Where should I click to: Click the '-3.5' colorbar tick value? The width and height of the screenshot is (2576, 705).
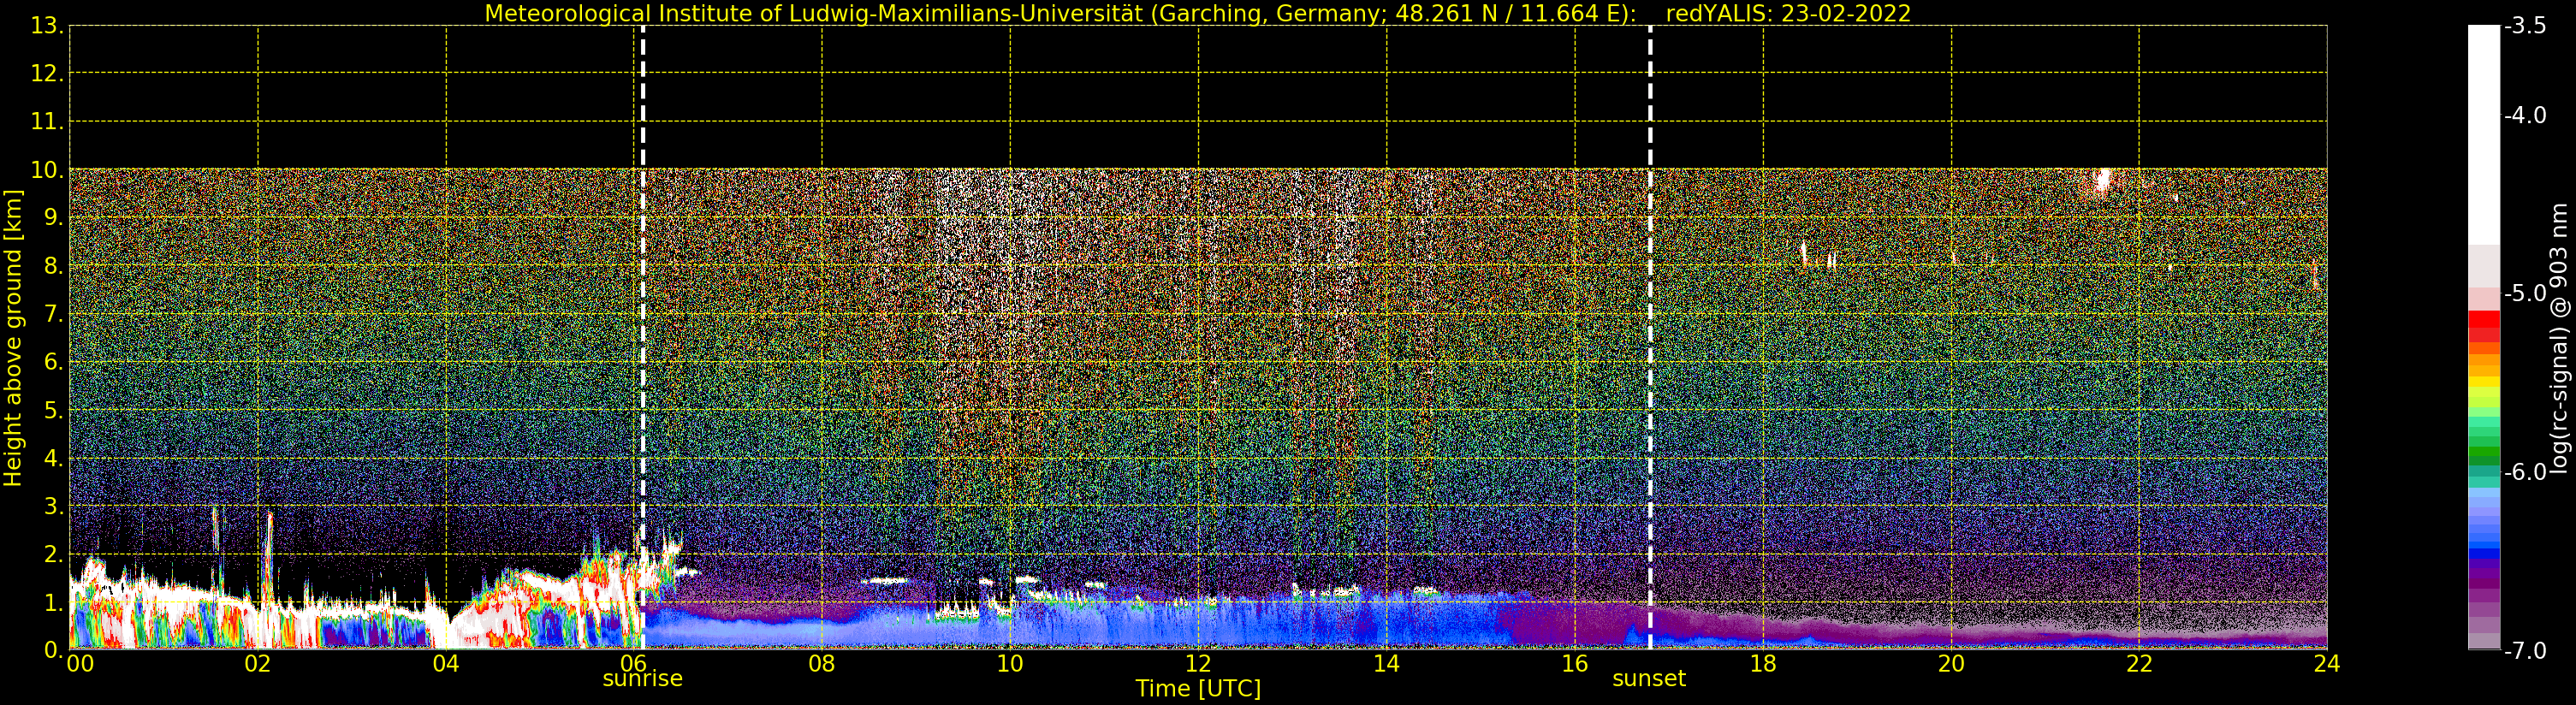[2525, 26]
